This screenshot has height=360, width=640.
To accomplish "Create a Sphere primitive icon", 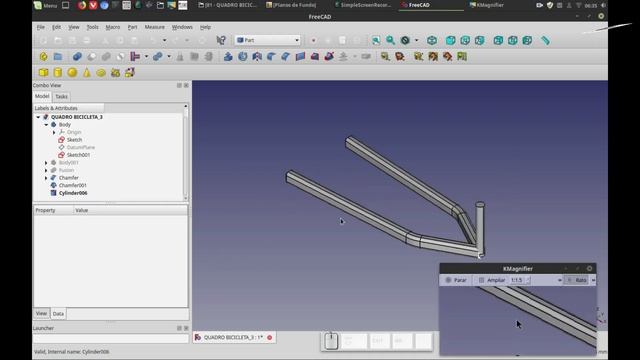I will click(x=72, y=73).
